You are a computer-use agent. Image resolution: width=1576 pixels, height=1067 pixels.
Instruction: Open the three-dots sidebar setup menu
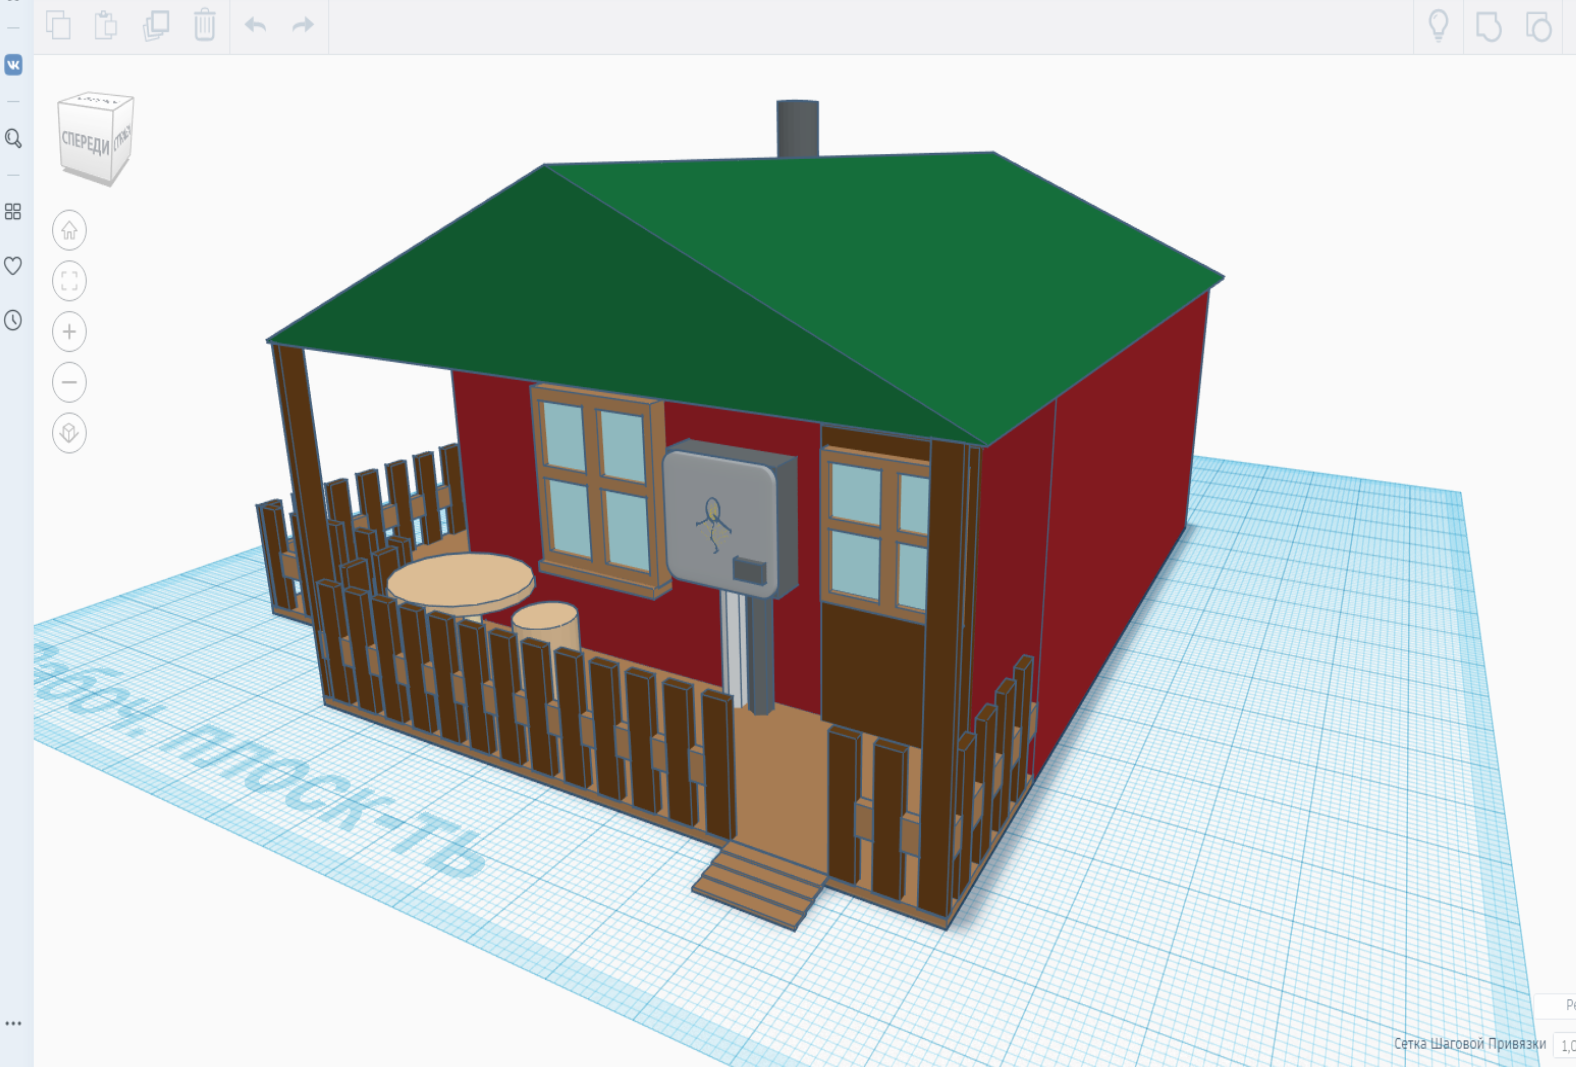click(x=13, y=1024)
